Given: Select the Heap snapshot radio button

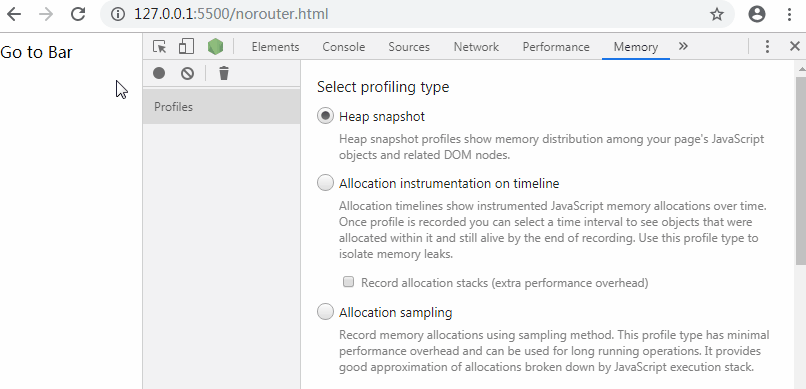Looking at the screenshot, I should point(325,116).
